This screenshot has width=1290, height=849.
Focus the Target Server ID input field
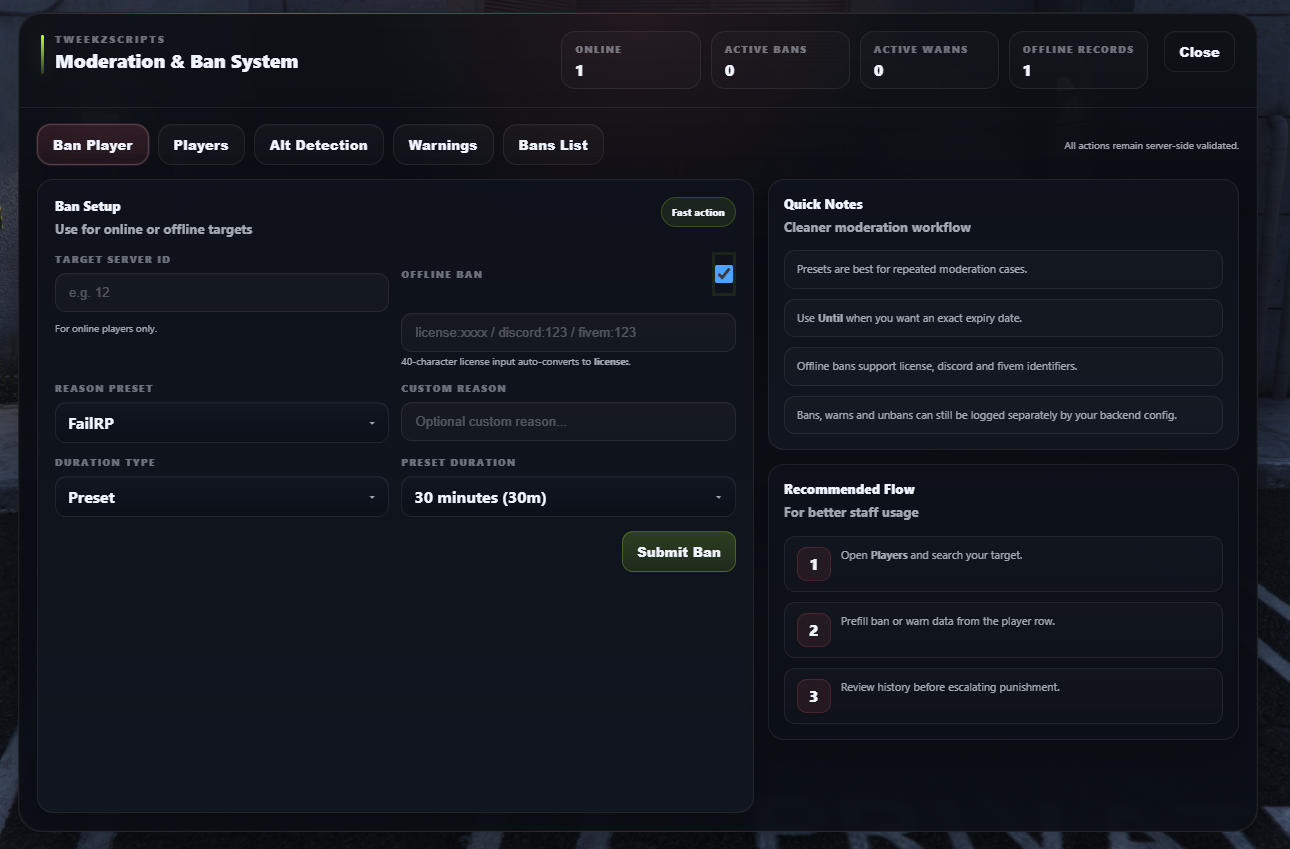(221, 293)
